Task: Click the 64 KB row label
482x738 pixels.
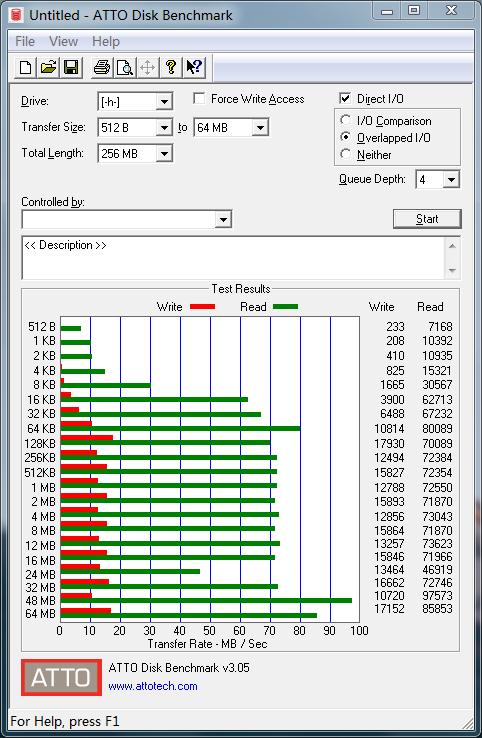Action: 41,429
